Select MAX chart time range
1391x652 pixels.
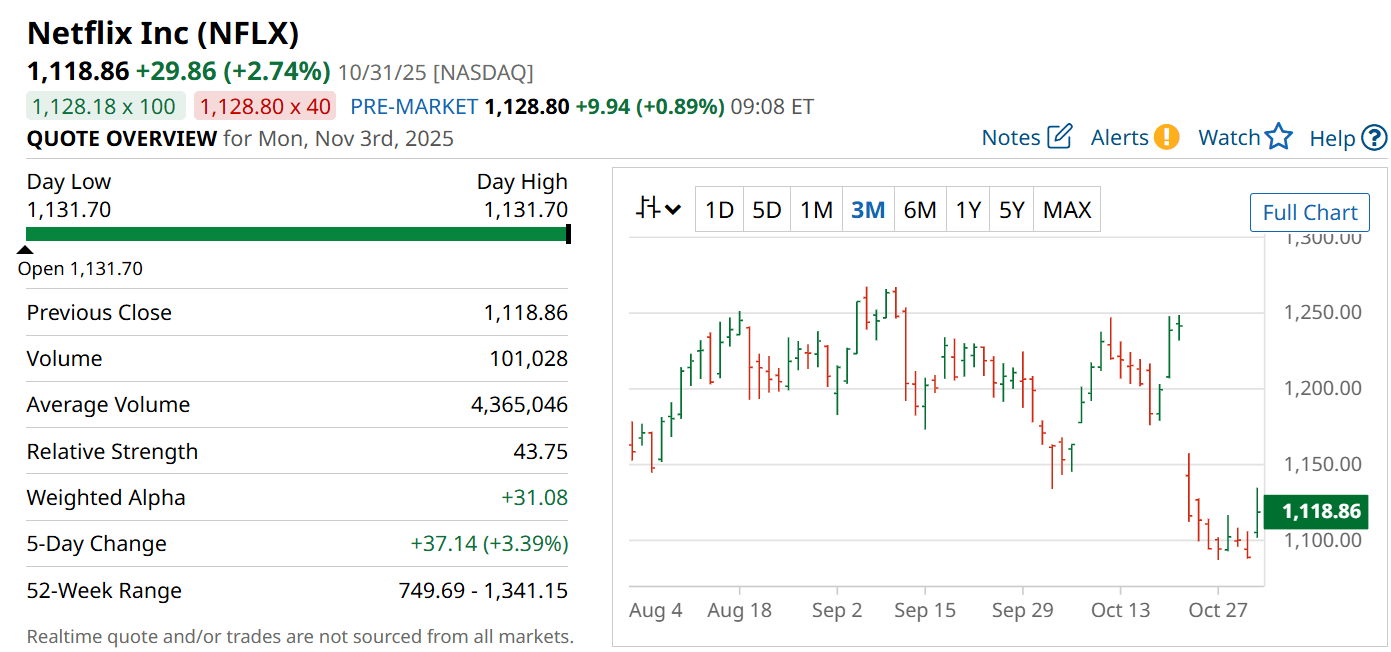[1067, 210]
